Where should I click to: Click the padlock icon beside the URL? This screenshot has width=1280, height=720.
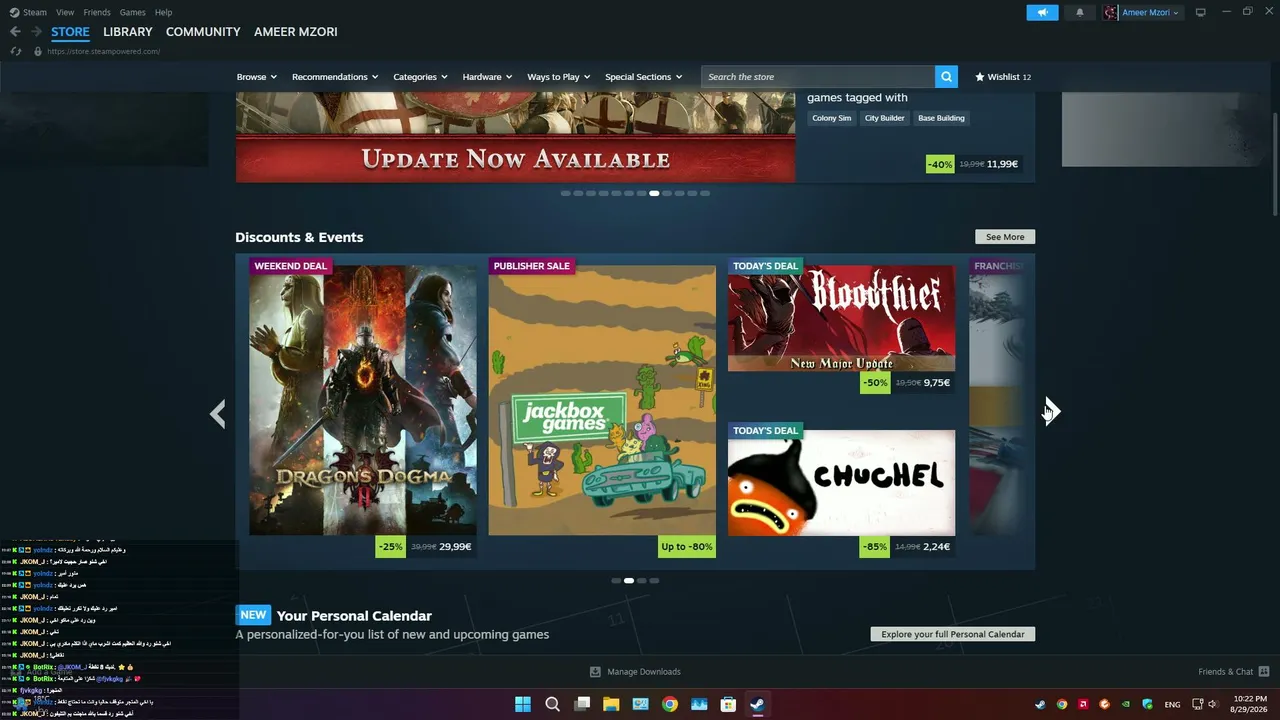coord(38,51)
